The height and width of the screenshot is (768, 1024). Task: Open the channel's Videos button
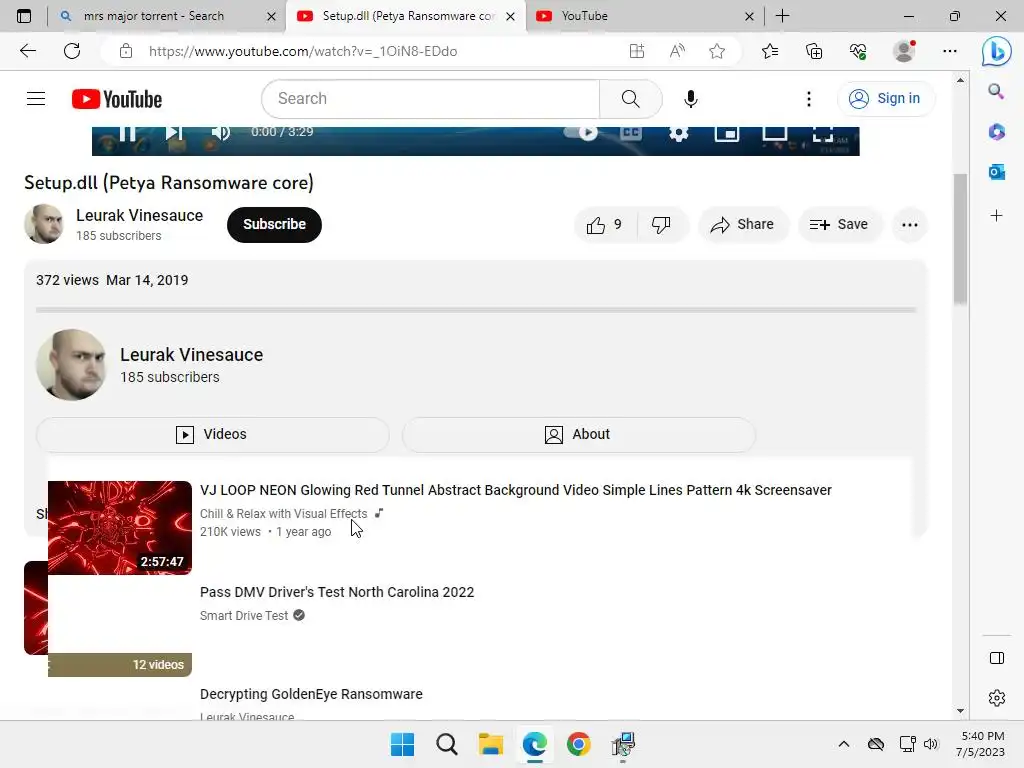coord(212,434)
